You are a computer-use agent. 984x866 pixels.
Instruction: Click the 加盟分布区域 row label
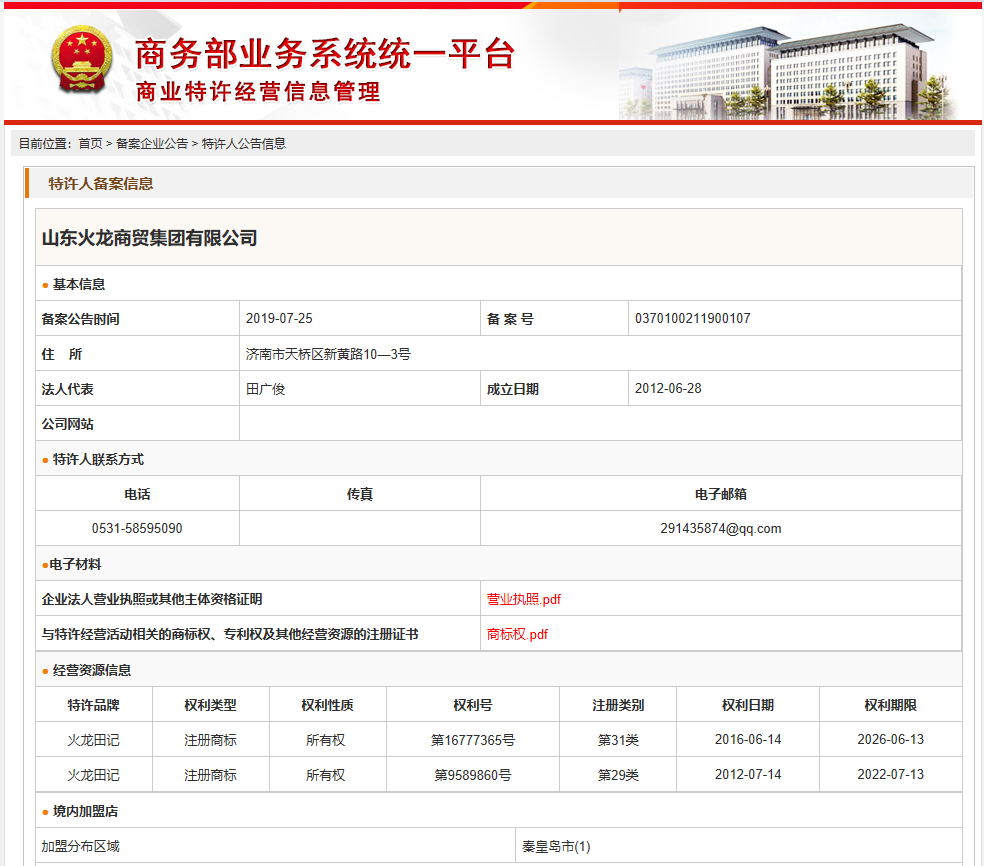pyautogui.click(x=80, y=847)
